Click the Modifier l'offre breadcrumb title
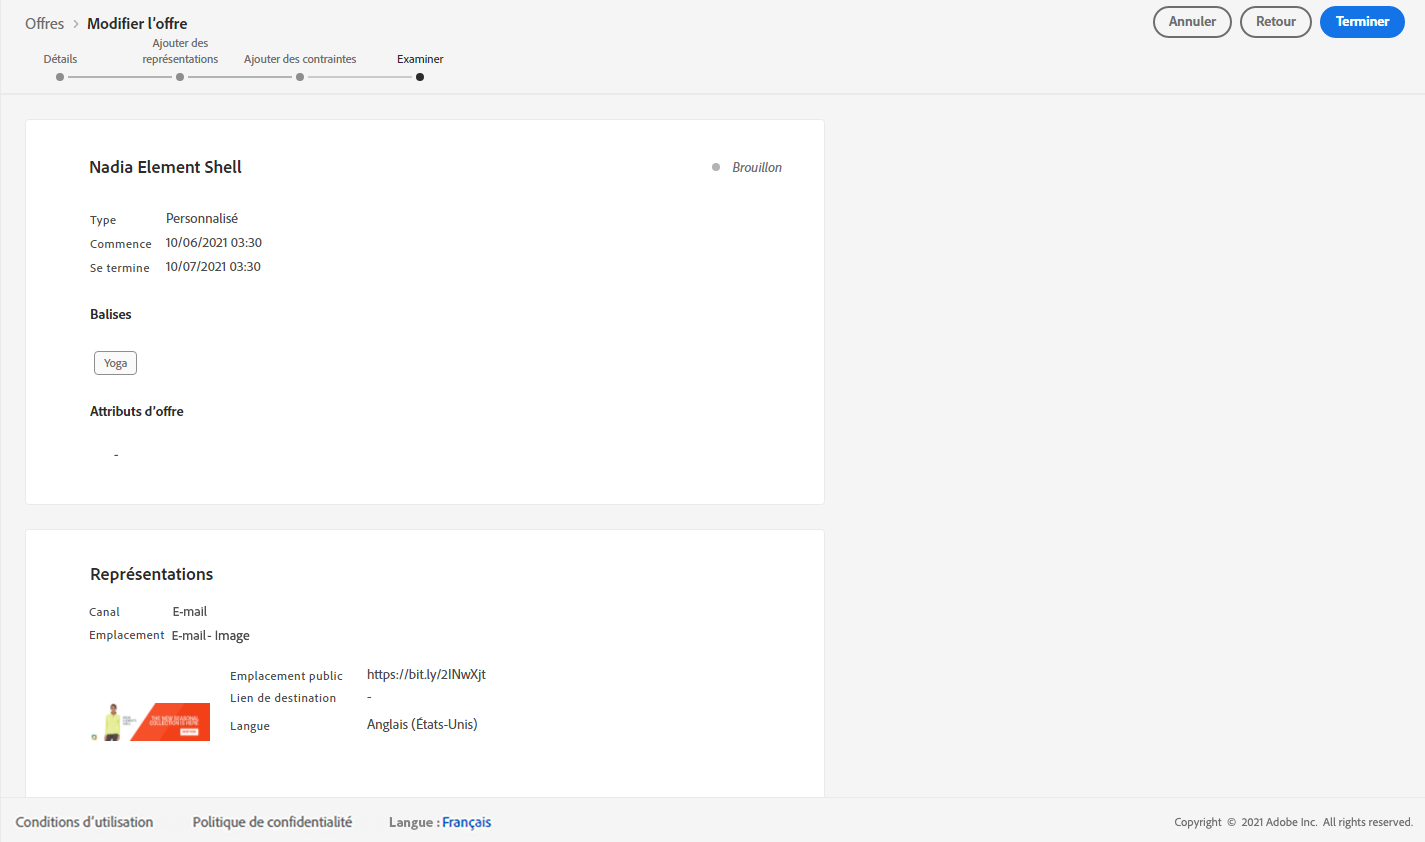The height and width of the screenshot is (842, 1425). point(137,23)
